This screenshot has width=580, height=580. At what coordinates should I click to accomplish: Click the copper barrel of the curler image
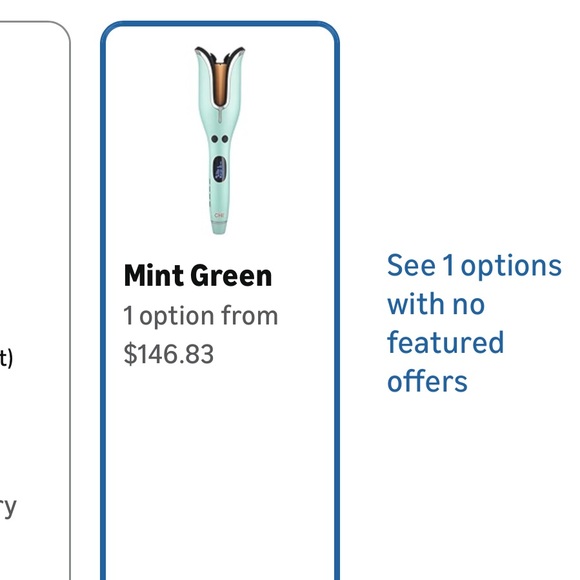click(x=220, y=84)
